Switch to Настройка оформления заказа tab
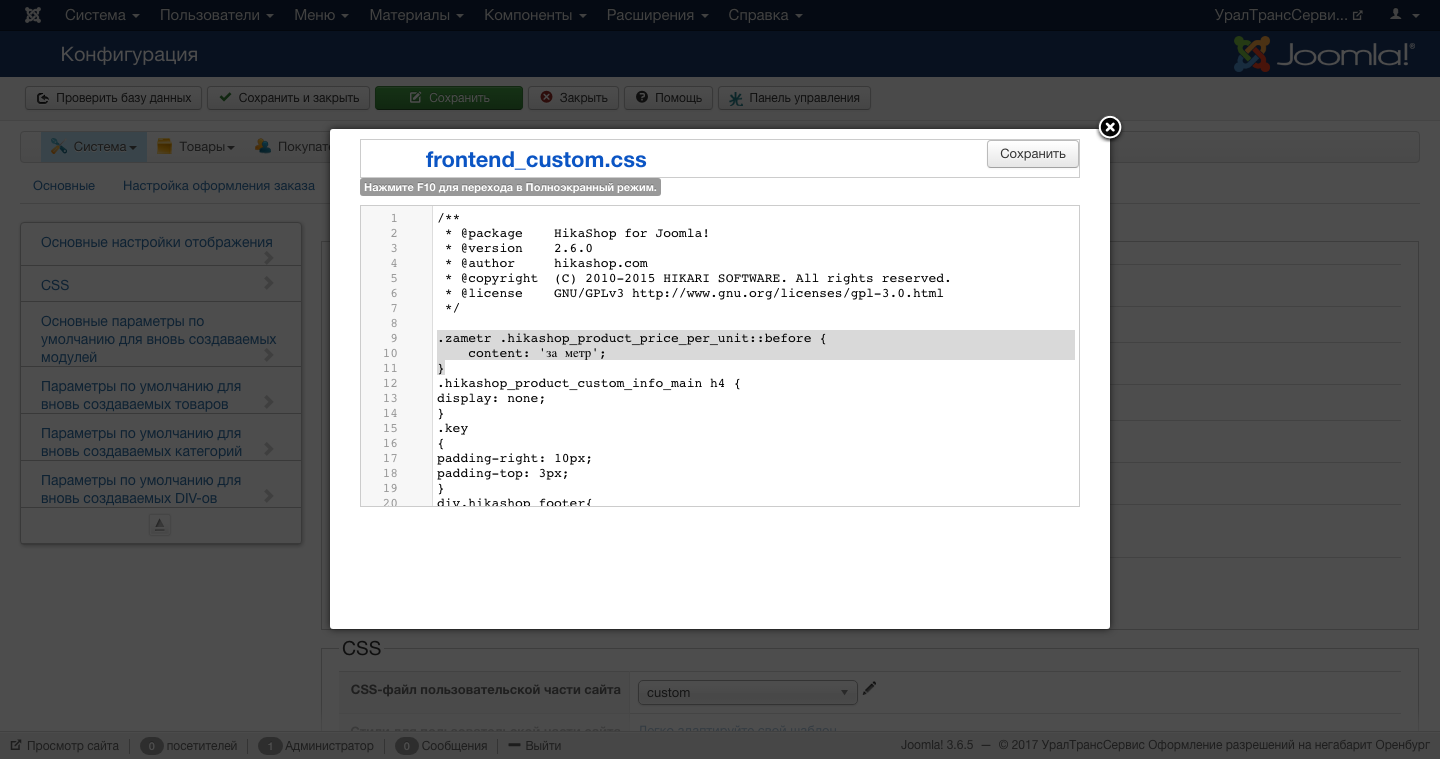 coord(219,186)
